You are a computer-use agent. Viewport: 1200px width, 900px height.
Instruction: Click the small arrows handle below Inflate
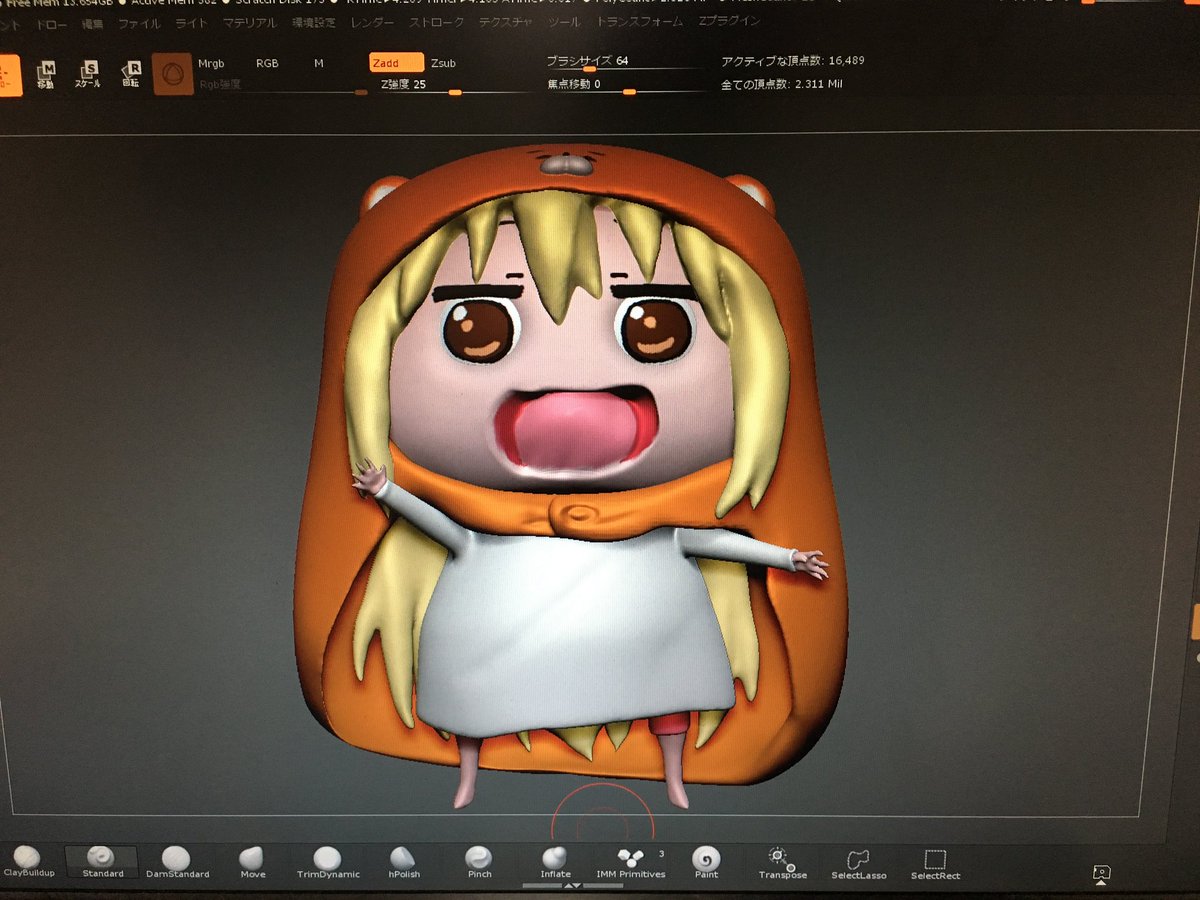(571, 885)
